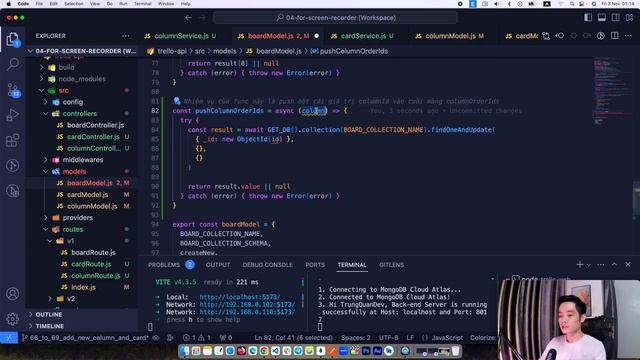Open the Search view in activity bar
This screenshot has height=360, width=640.
13,64
